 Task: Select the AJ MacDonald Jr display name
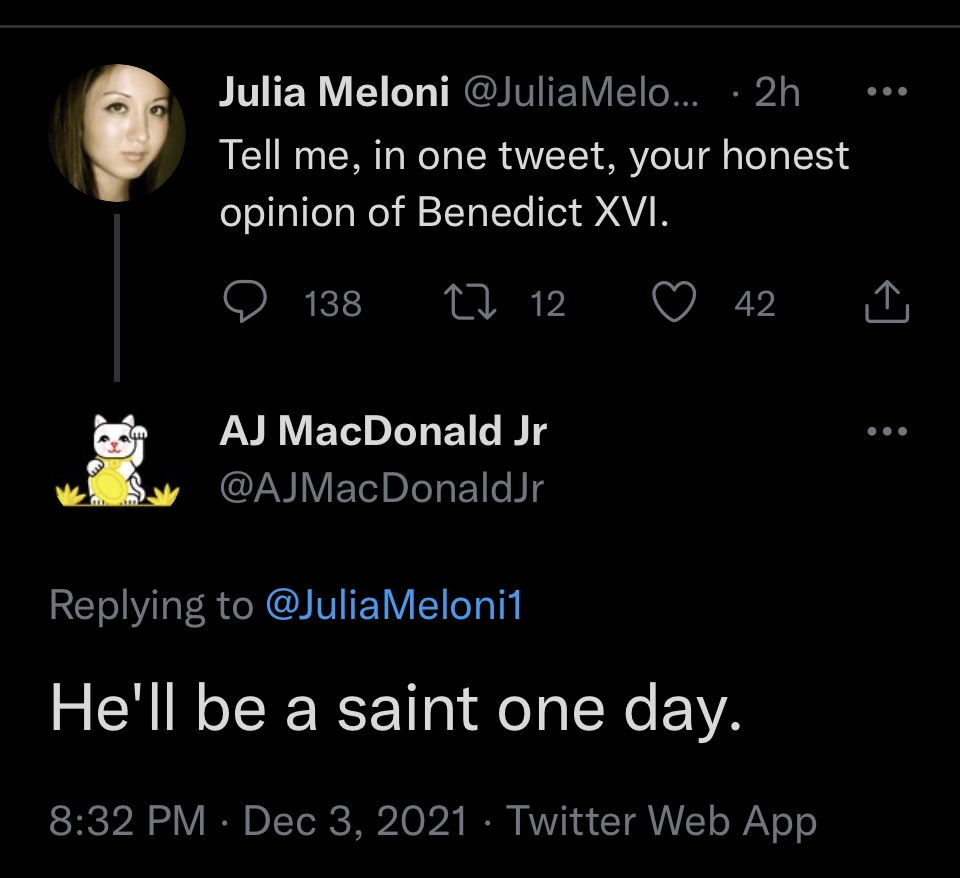pyautogui.click(x=383, y=432)
